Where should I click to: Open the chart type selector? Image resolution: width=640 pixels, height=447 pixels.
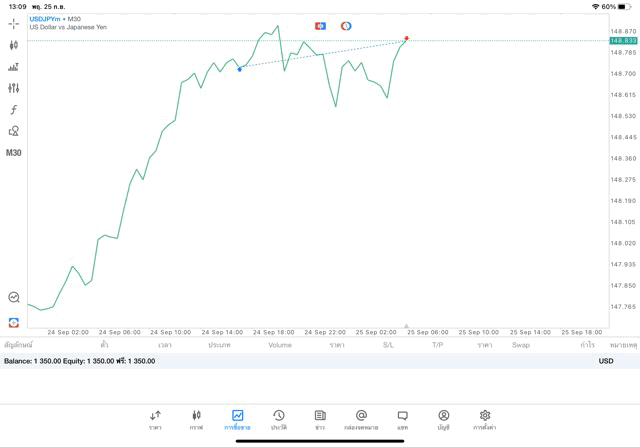13,45
